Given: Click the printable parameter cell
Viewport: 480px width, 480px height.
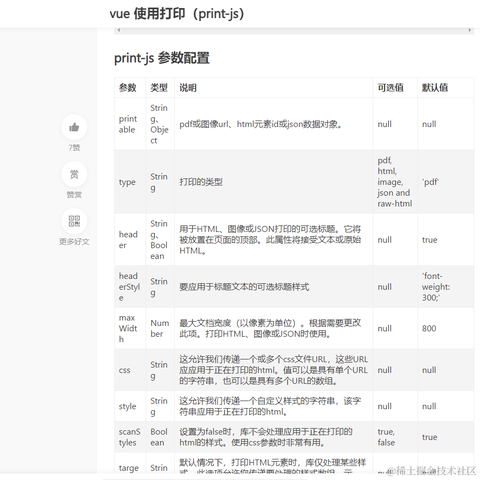Looking at the screenshot, I should (x=130, y=124).
